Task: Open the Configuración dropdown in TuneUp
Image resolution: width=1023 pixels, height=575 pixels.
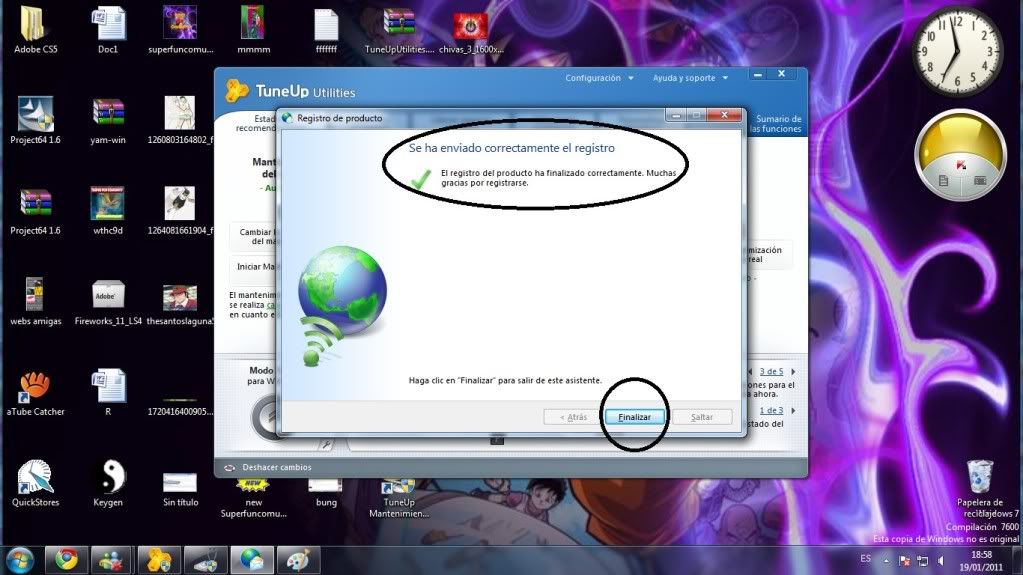Action: click(599, 78)
